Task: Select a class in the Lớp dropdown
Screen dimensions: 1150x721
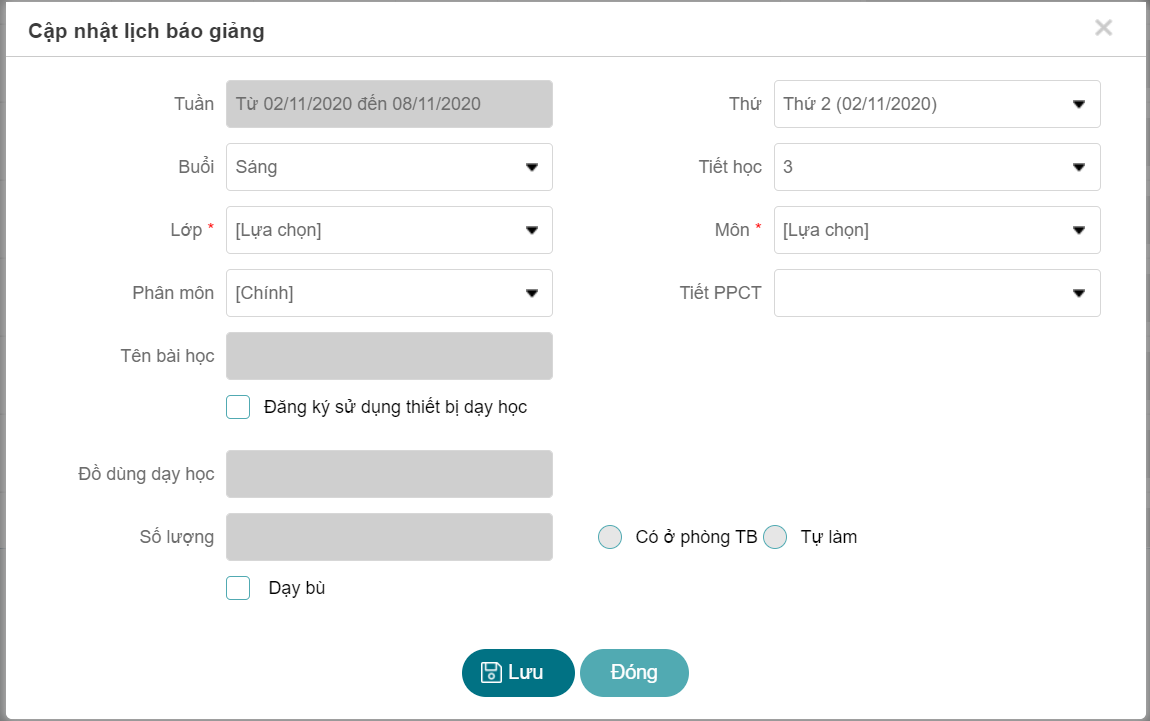Action: click(x=389, y=230)
